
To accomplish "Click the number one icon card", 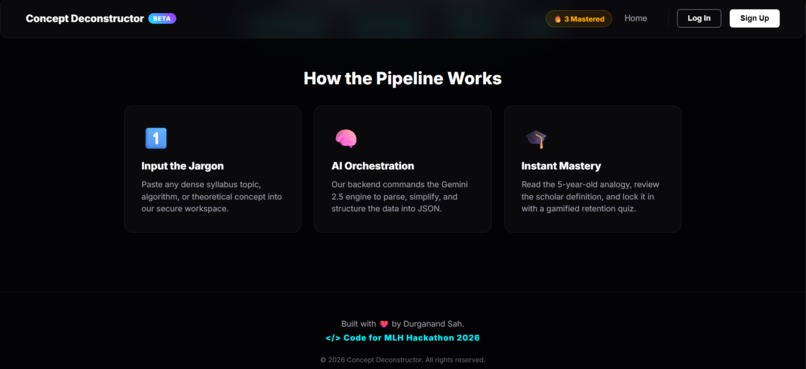I will coord(156,138).
